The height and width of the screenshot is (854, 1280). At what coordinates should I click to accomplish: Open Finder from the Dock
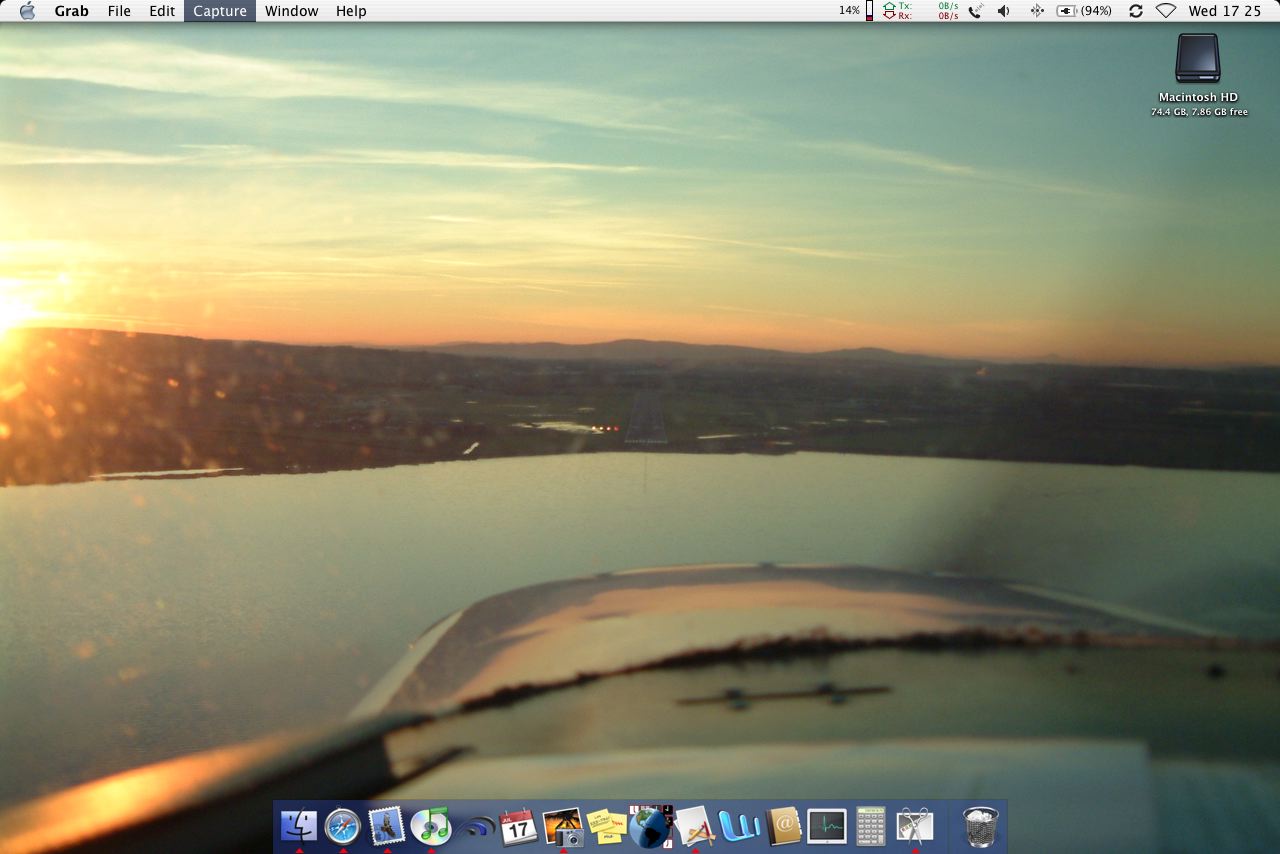(x=299, y=826)
